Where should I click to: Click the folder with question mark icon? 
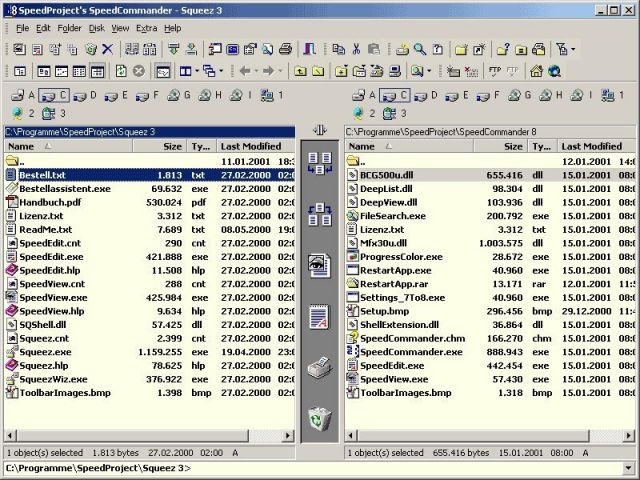coord(503,50)
